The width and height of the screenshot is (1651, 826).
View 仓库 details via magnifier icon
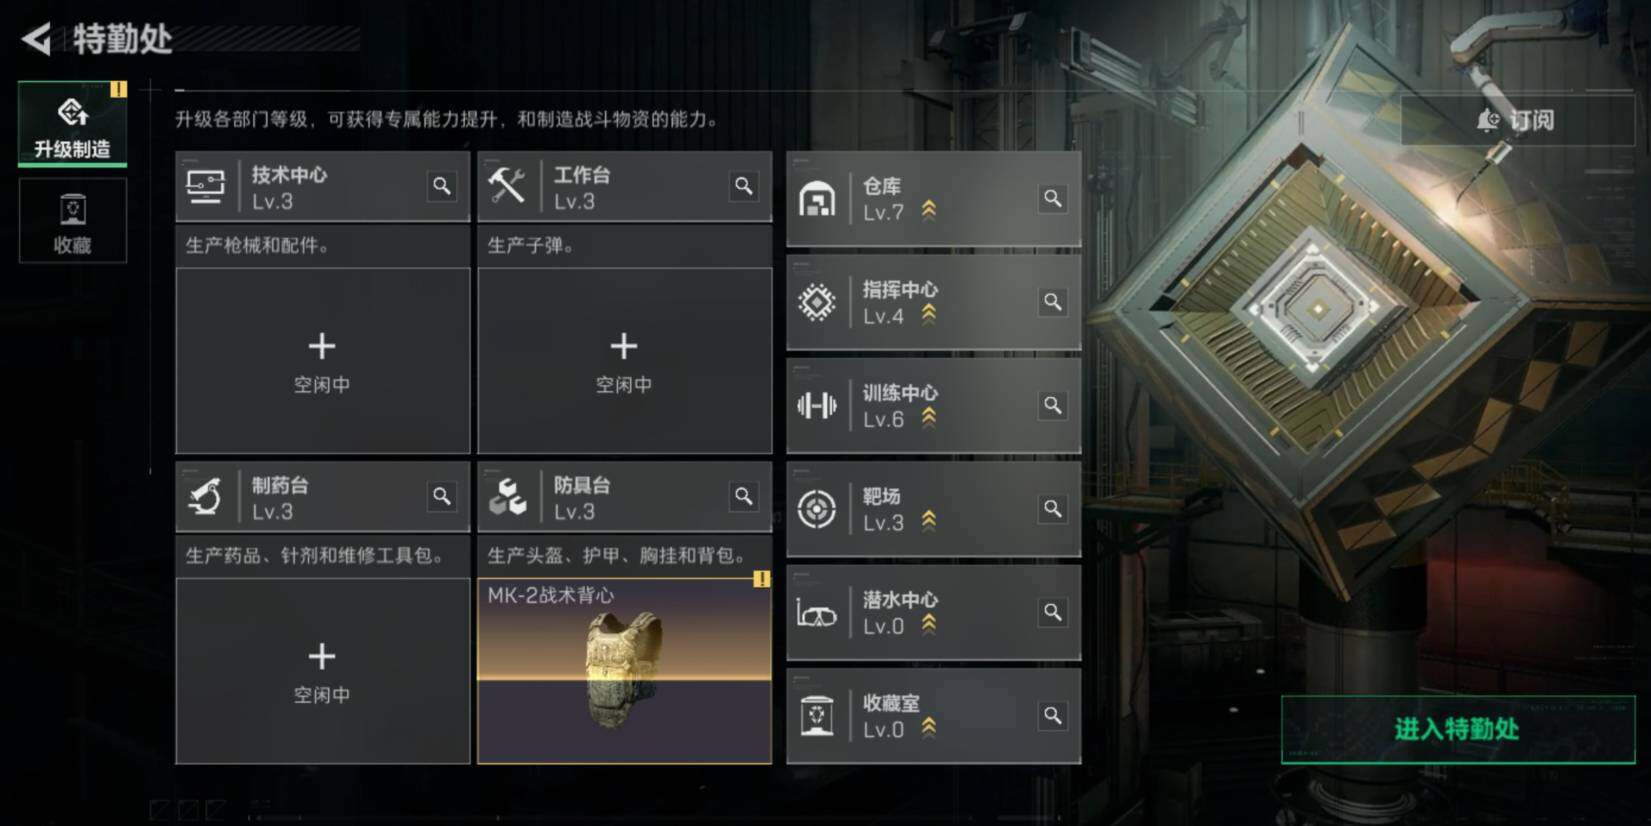1052,199
